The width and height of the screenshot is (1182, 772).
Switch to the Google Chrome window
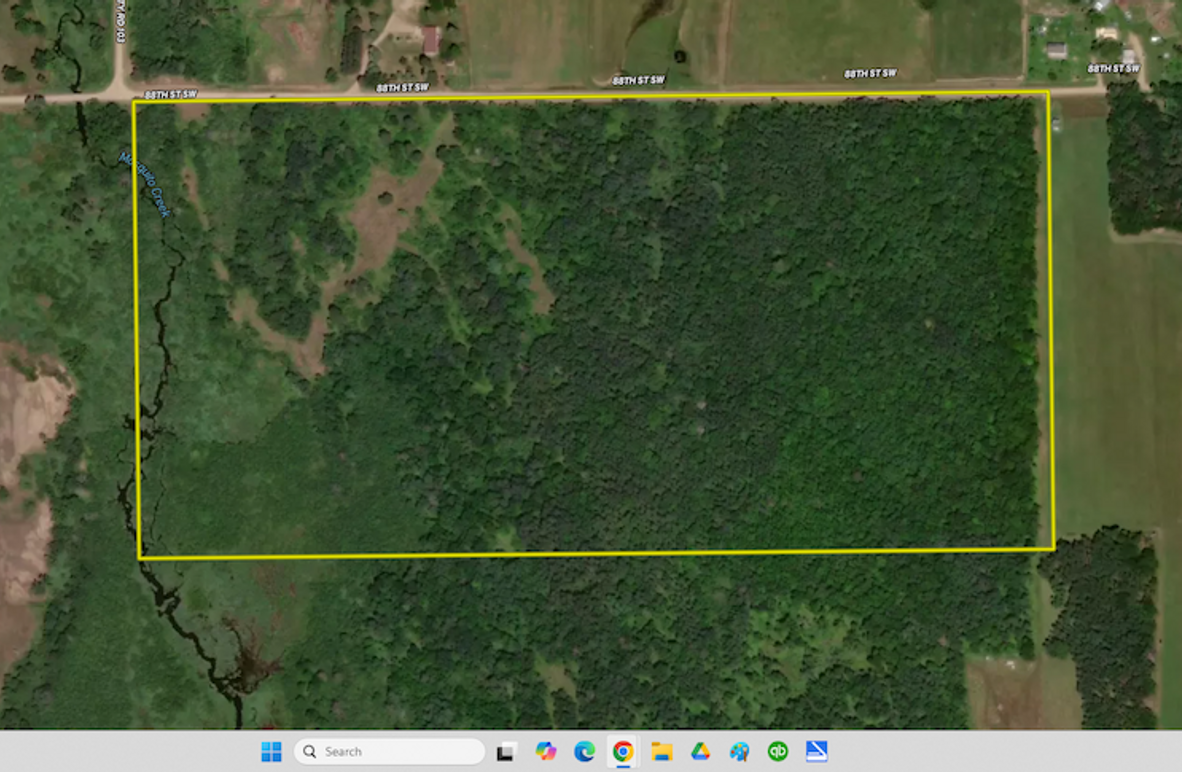tap(623, 751)
